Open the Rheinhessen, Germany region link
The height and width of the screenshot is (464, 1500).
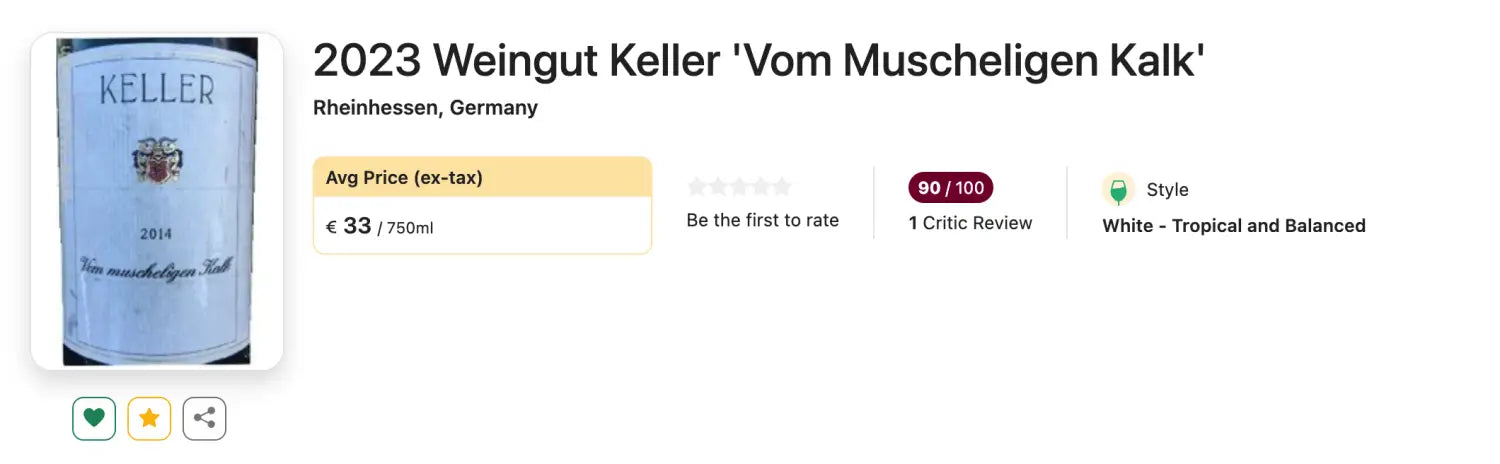(425, 108)
